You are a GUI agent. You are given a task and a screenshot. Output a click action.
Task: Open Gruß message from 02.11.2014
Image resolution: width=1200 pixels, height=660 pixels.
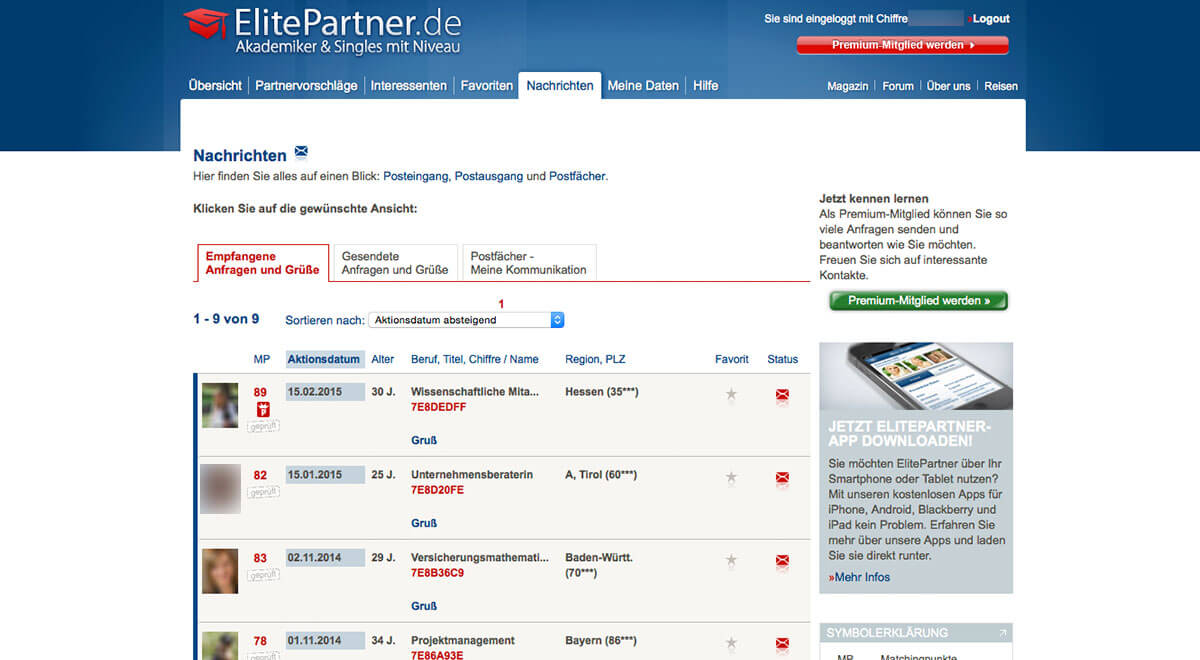[424, 606]
